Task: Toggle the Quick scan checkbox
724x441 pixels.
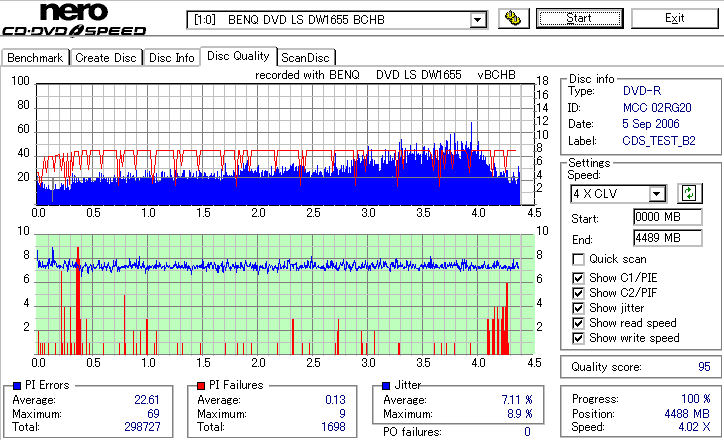Action: pyautogui.click(x=578, y=259)
